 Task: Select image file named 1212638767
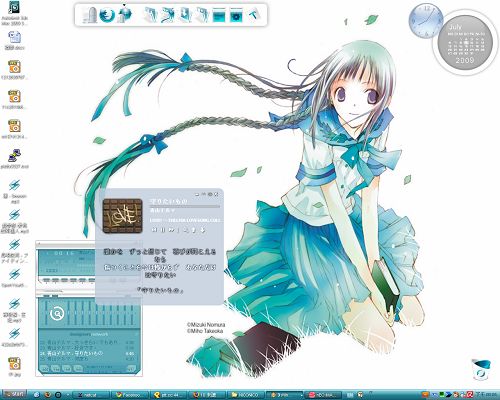pos(14,70)
